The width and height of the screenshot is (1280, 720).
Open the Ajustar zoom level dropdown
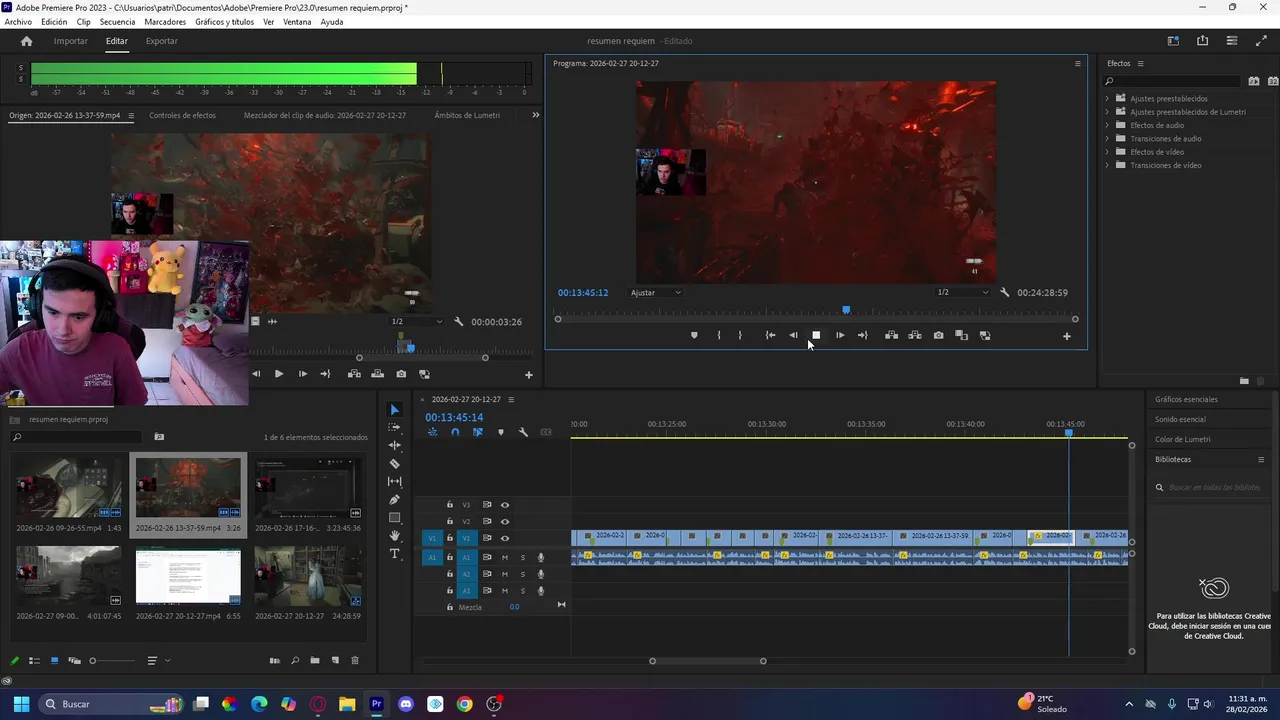[656, 293]
